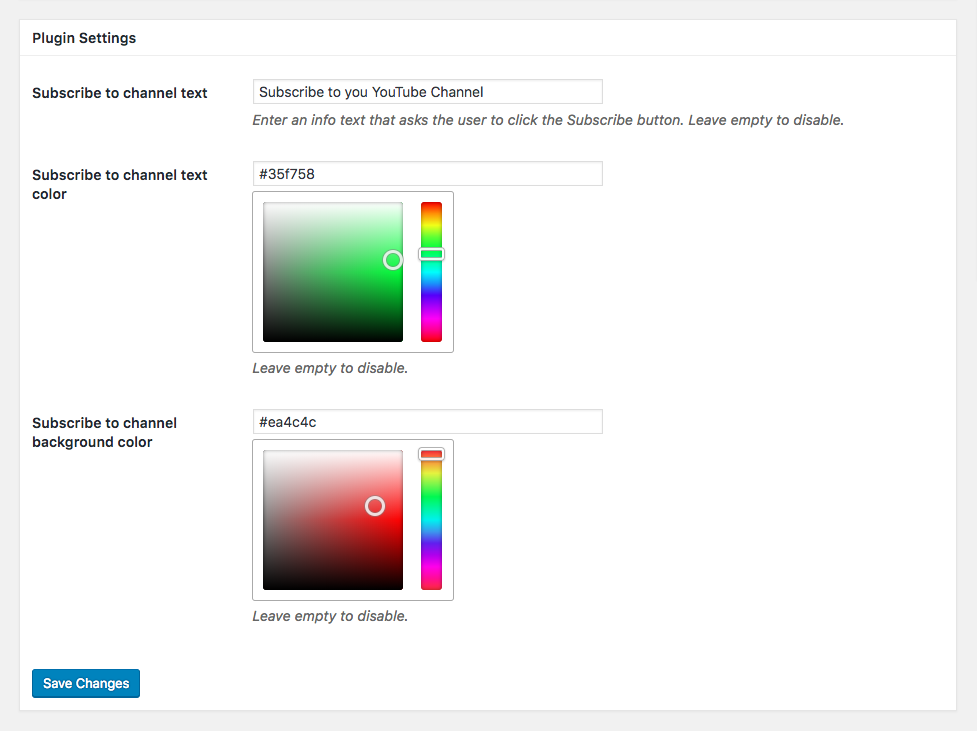Screen dimensions: 977x731
Task: Click the #ea4c4c background color hex field
Action: (x=427, y=422)
